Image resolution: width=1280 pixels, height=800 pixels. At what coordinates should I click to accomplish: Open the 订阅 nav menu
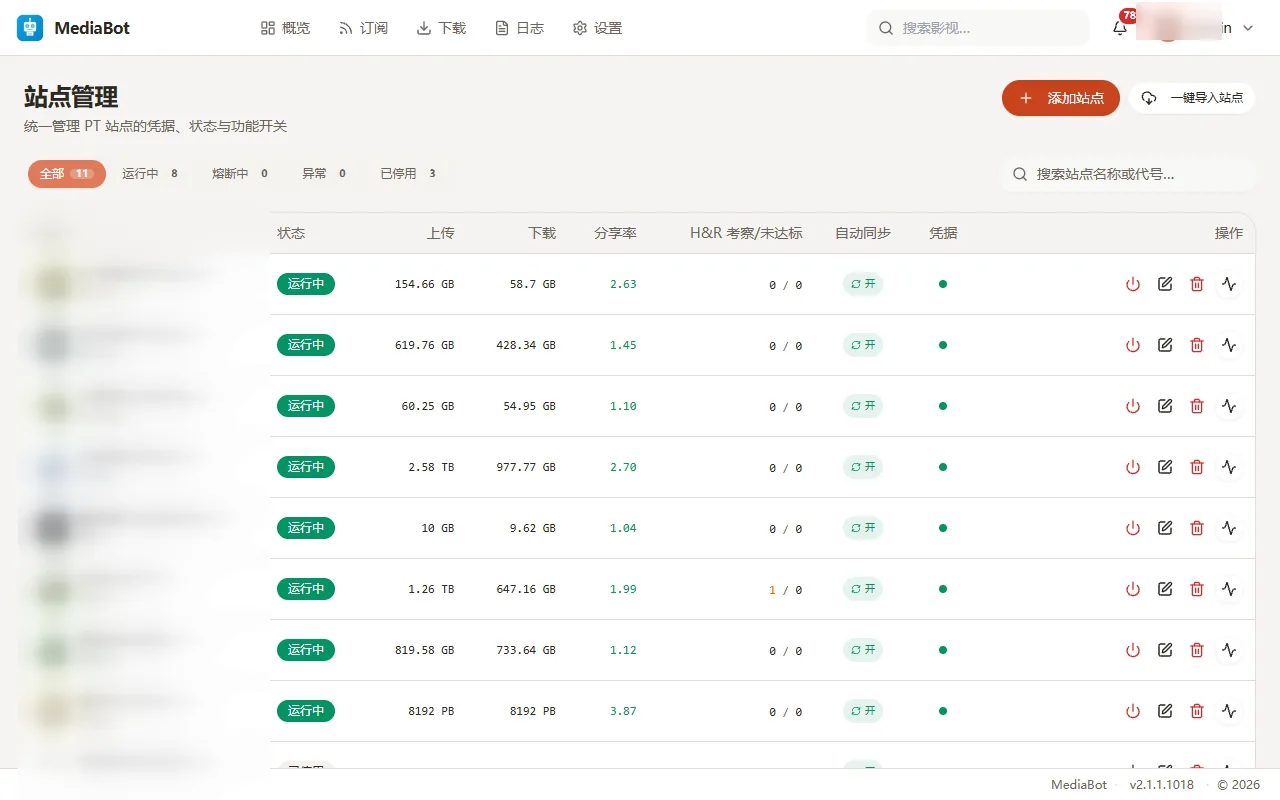363,28
